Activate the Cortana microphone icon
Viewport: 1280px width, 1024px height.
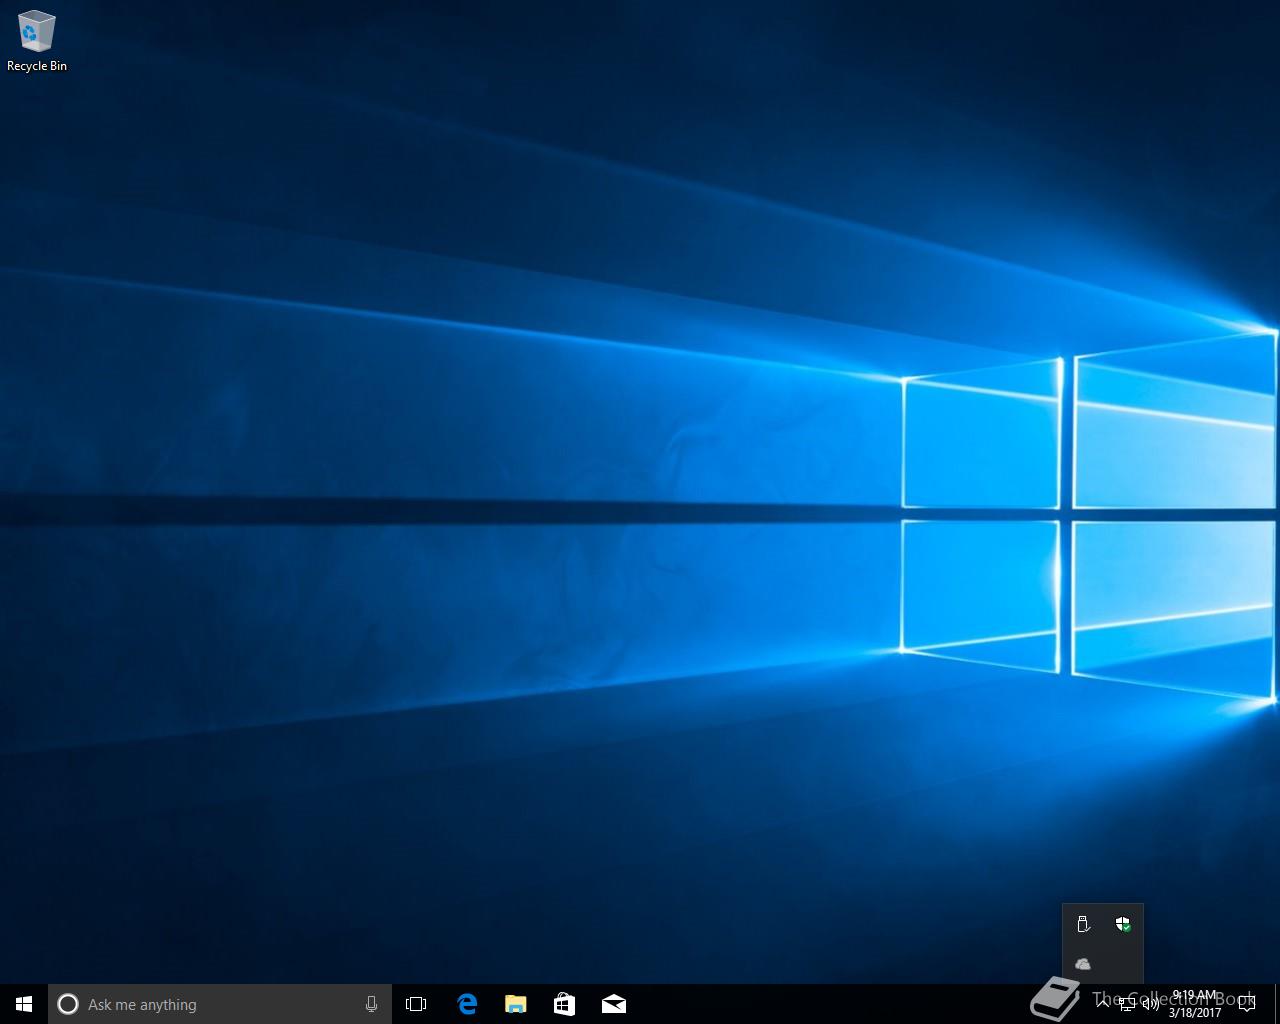coord(371,1004)
